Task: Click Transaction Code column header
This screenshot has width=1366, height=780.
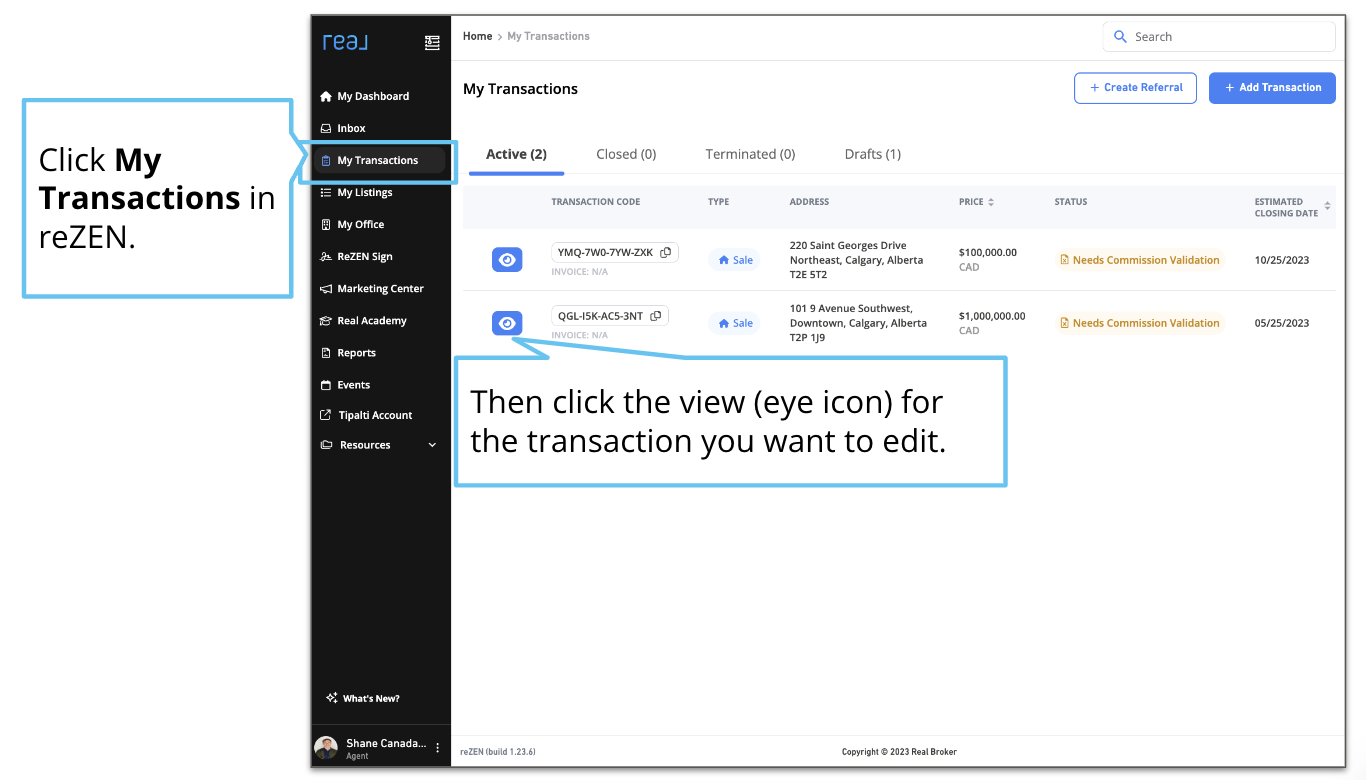Action: pos(596,202)
